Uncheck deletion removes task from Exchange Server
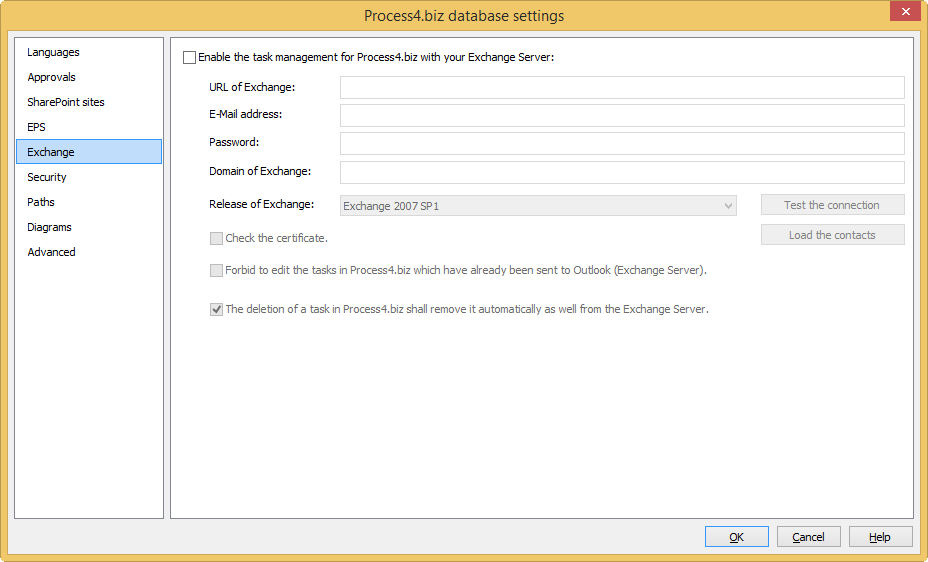The image size is (928, 562). pos(217,309)
